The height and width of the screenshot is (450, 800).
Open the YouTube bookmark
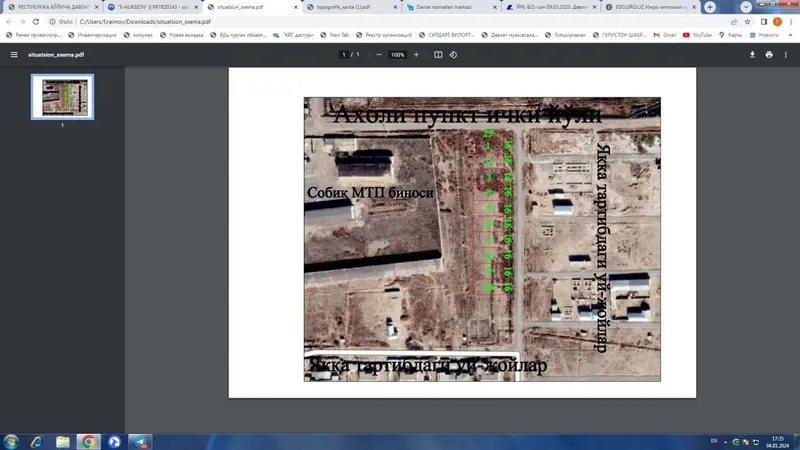(697, 35)
